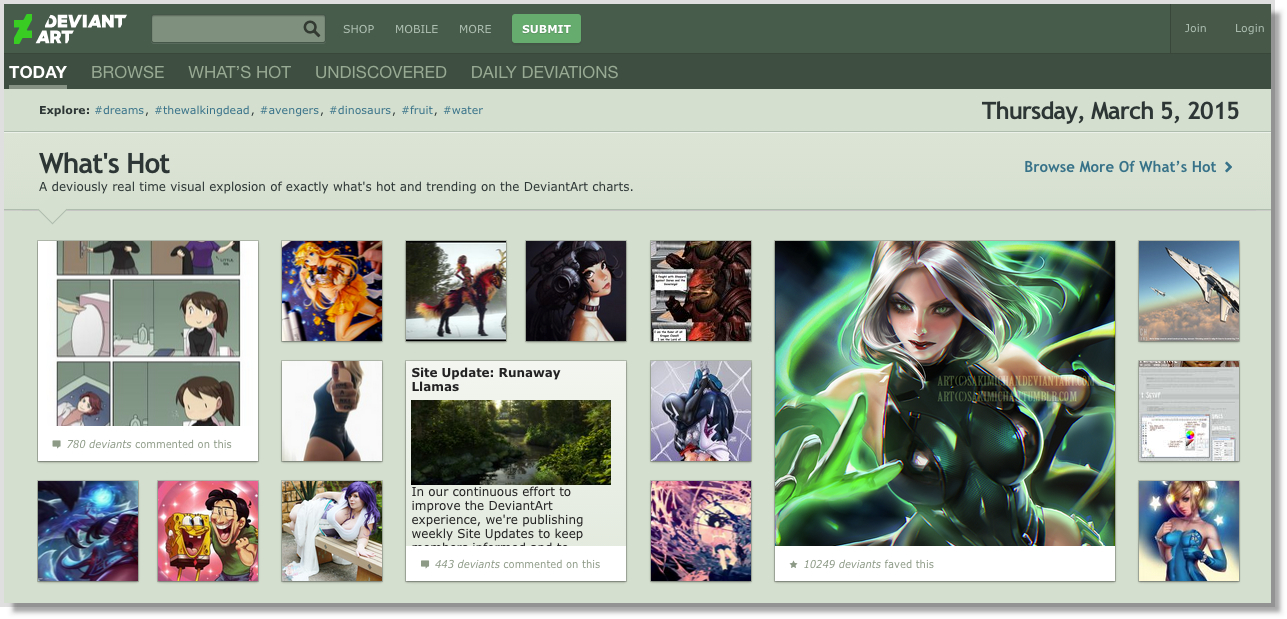This screenshot has width=1287, height=619.
Task: Open the Site Update: Runaway Llamas headline
Action: 486,379
